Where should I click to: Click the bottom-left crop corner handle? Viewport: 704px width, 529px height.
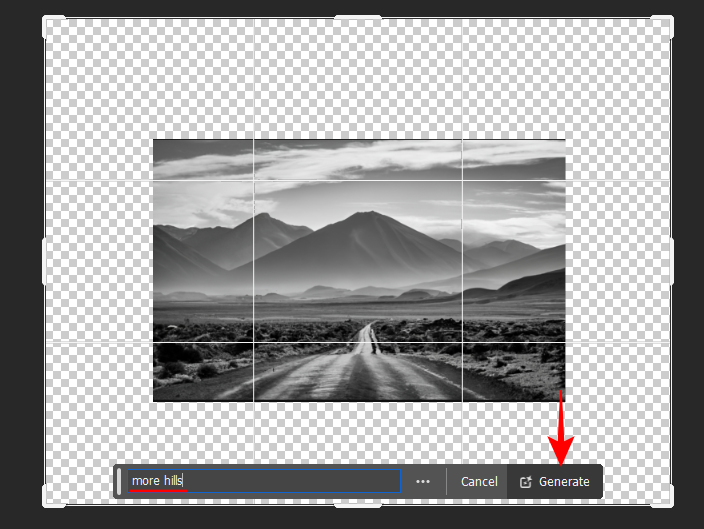[53, 497]
